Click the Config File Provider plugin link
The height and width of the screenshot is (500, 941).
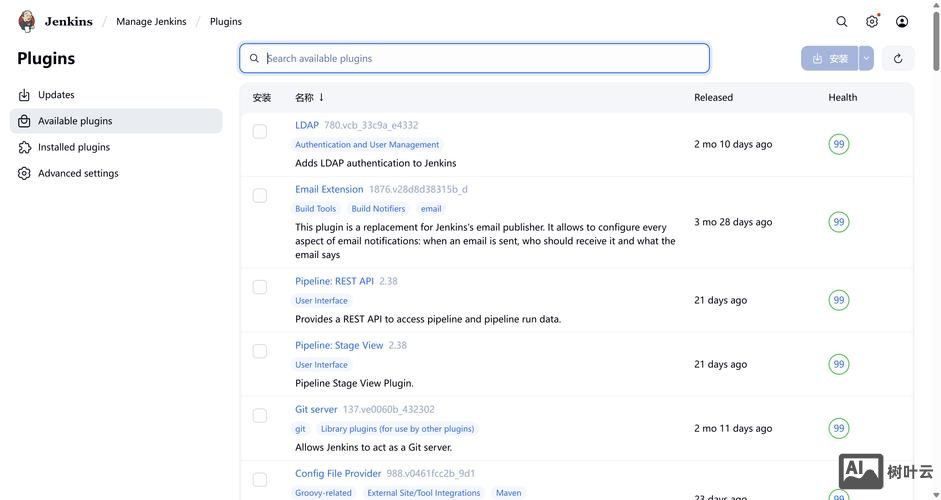tap(338, 473)
